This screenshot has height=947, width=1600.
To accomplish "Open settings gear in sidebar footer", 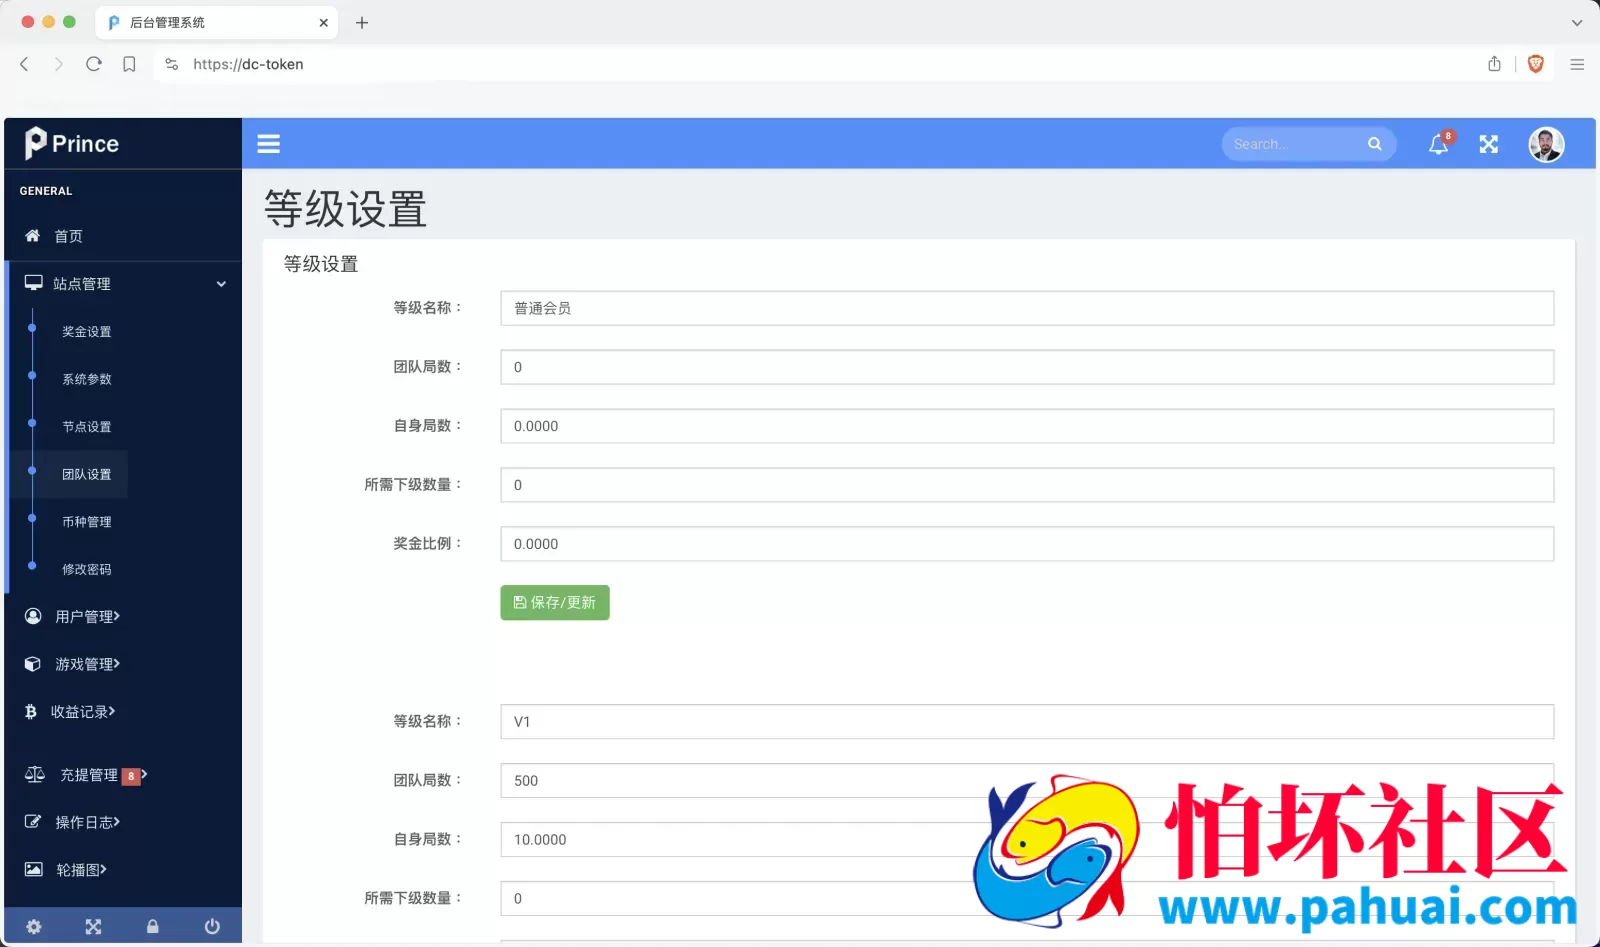I will point(34,927).
